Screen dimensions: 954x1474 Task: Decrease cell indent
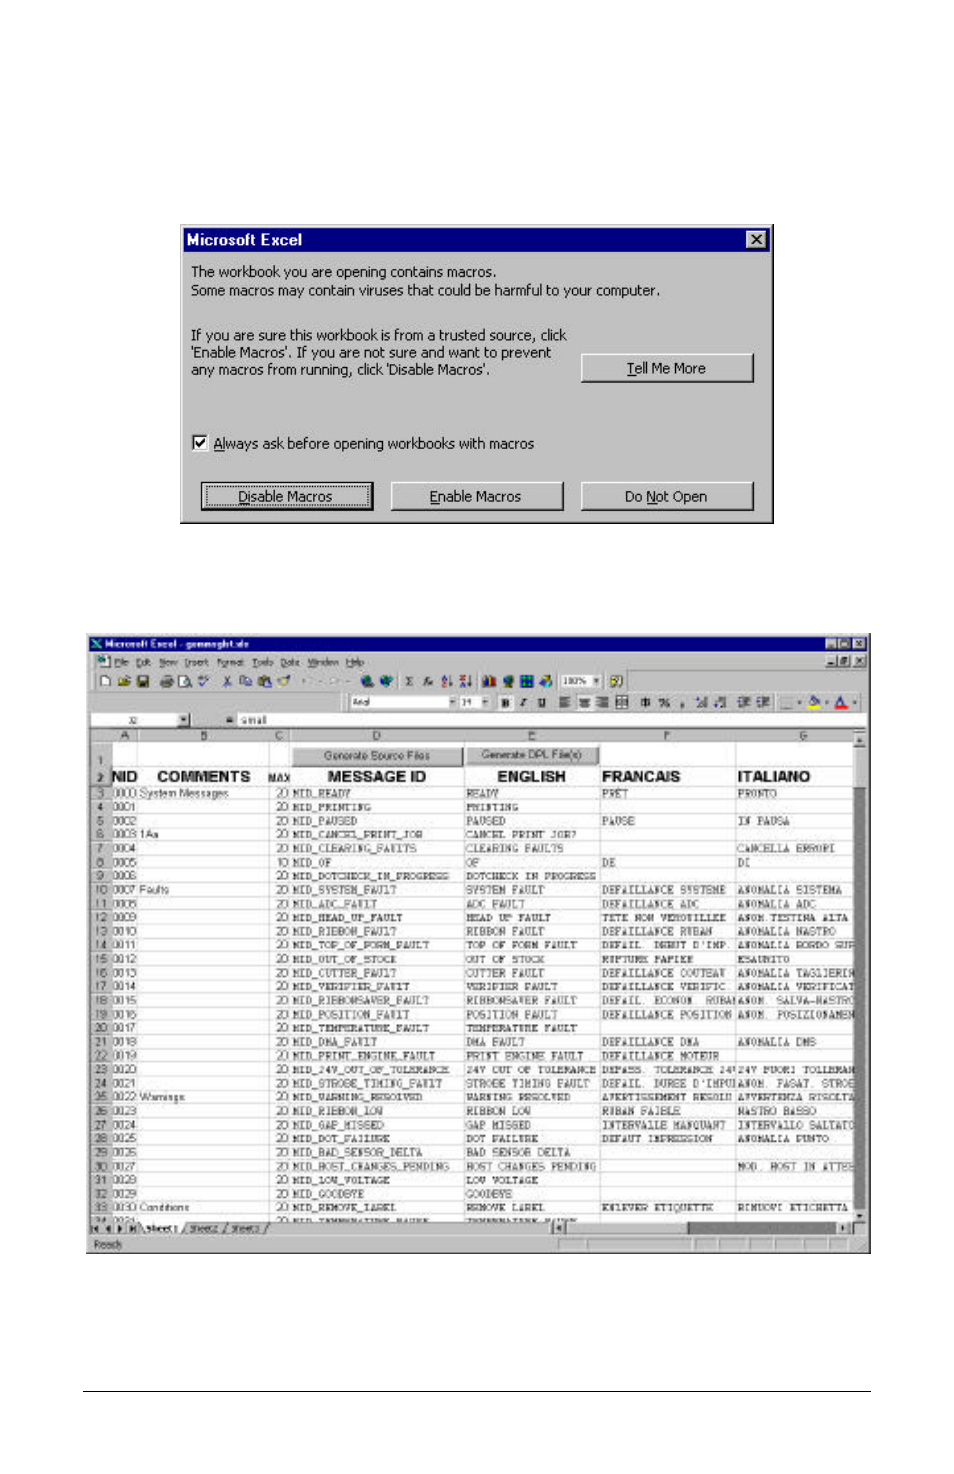pos(744,703)
